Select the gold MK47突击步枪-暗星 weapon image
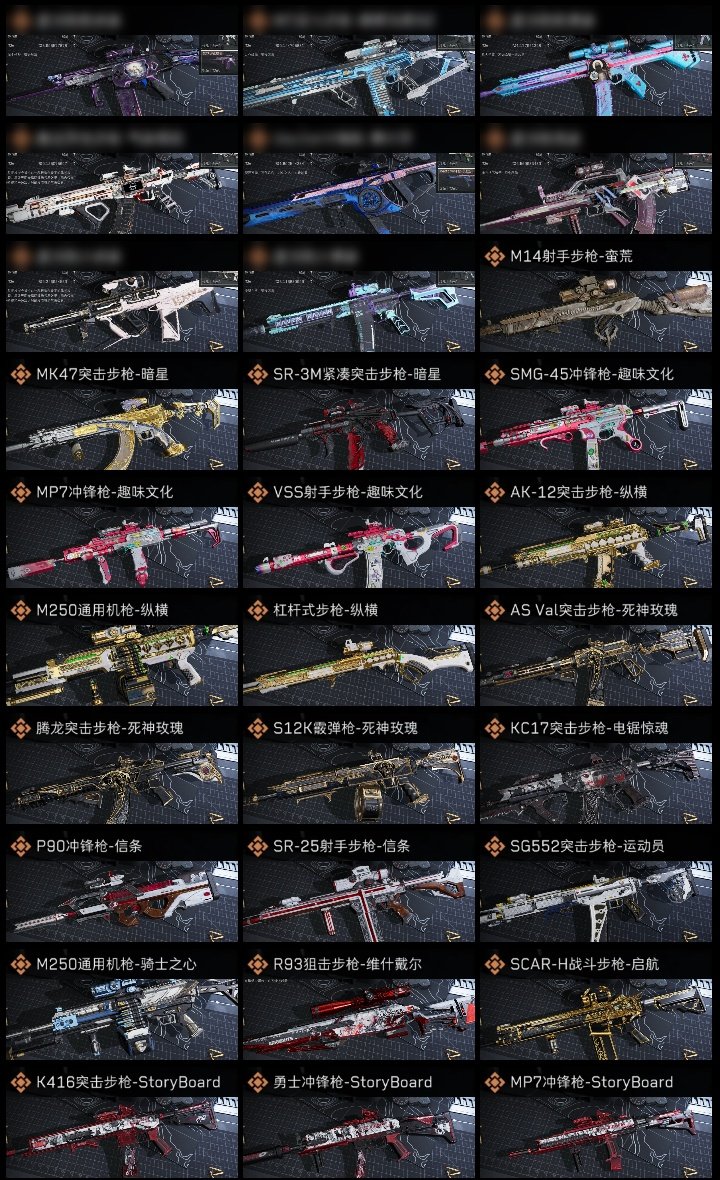The width and height of the screenshot is (720, 1180). coord(122,430)
